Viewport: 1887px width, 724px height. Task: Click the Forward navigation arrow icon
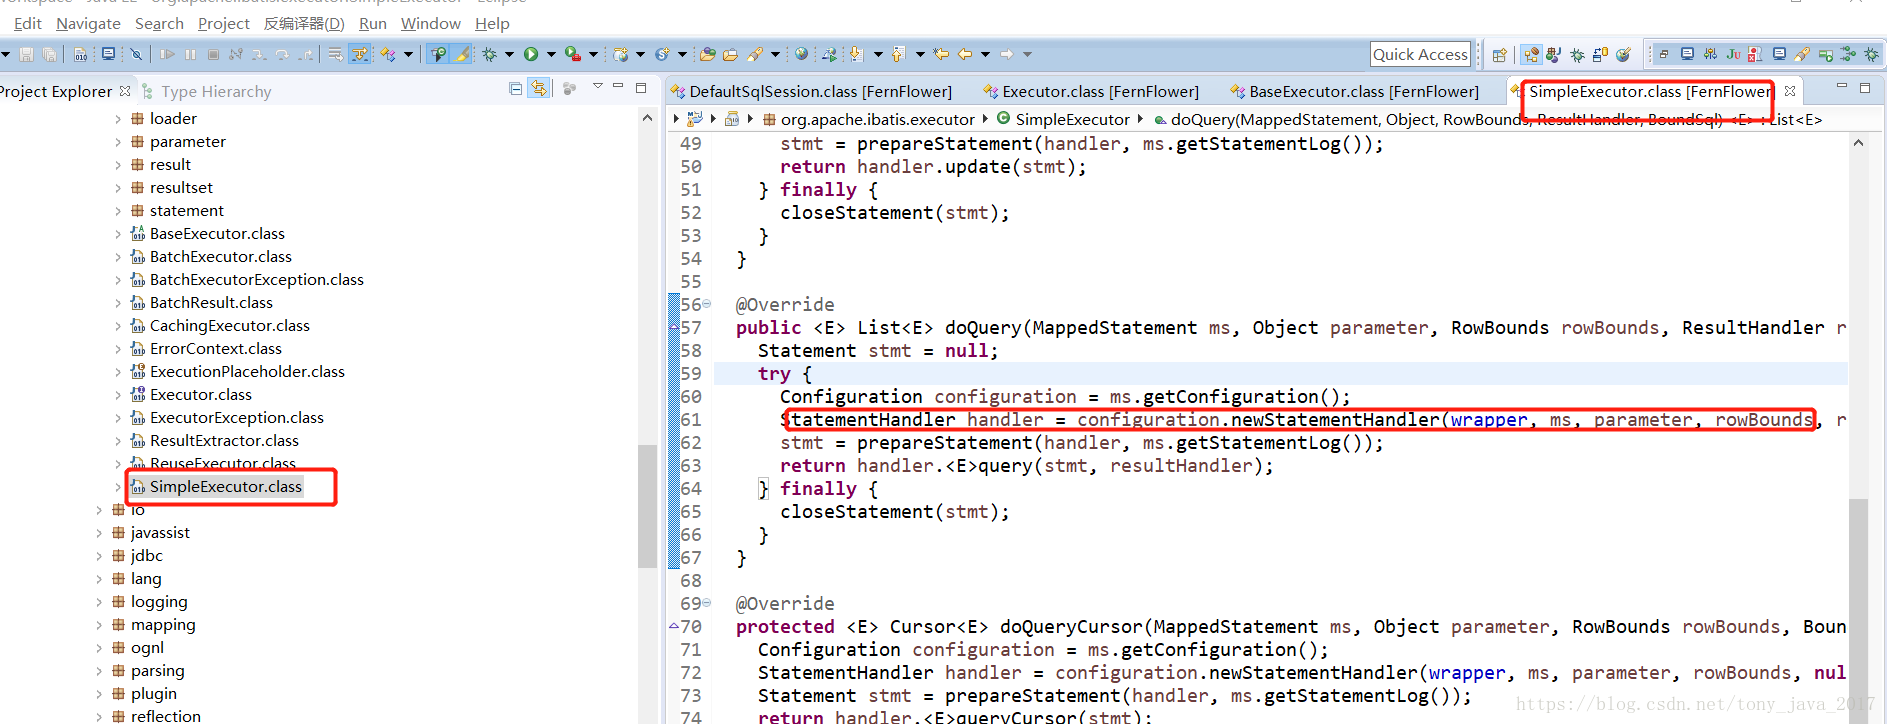(x=1006, y=54)
